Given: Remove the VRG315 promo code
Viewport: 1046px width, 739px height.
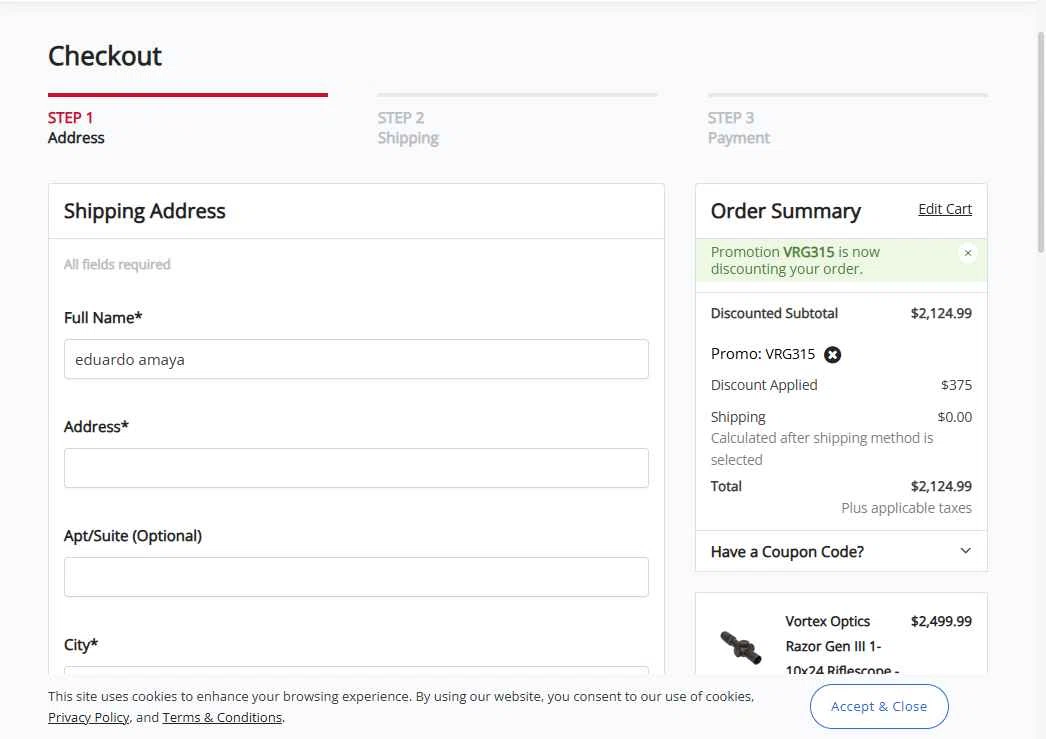Looking at the screenshot, I should coord(832,355).
